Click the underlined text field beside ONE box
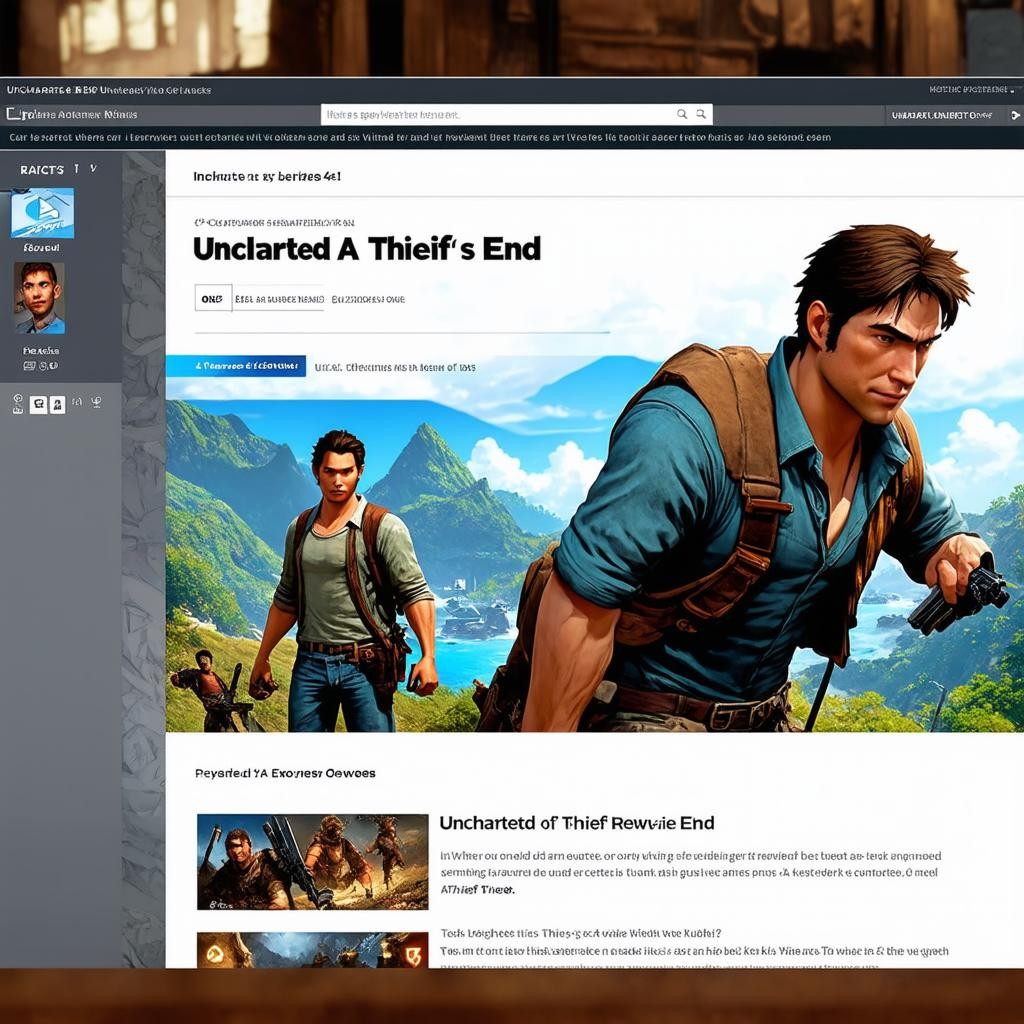Screen dimensions: 1024x1024 coord(279,298)
